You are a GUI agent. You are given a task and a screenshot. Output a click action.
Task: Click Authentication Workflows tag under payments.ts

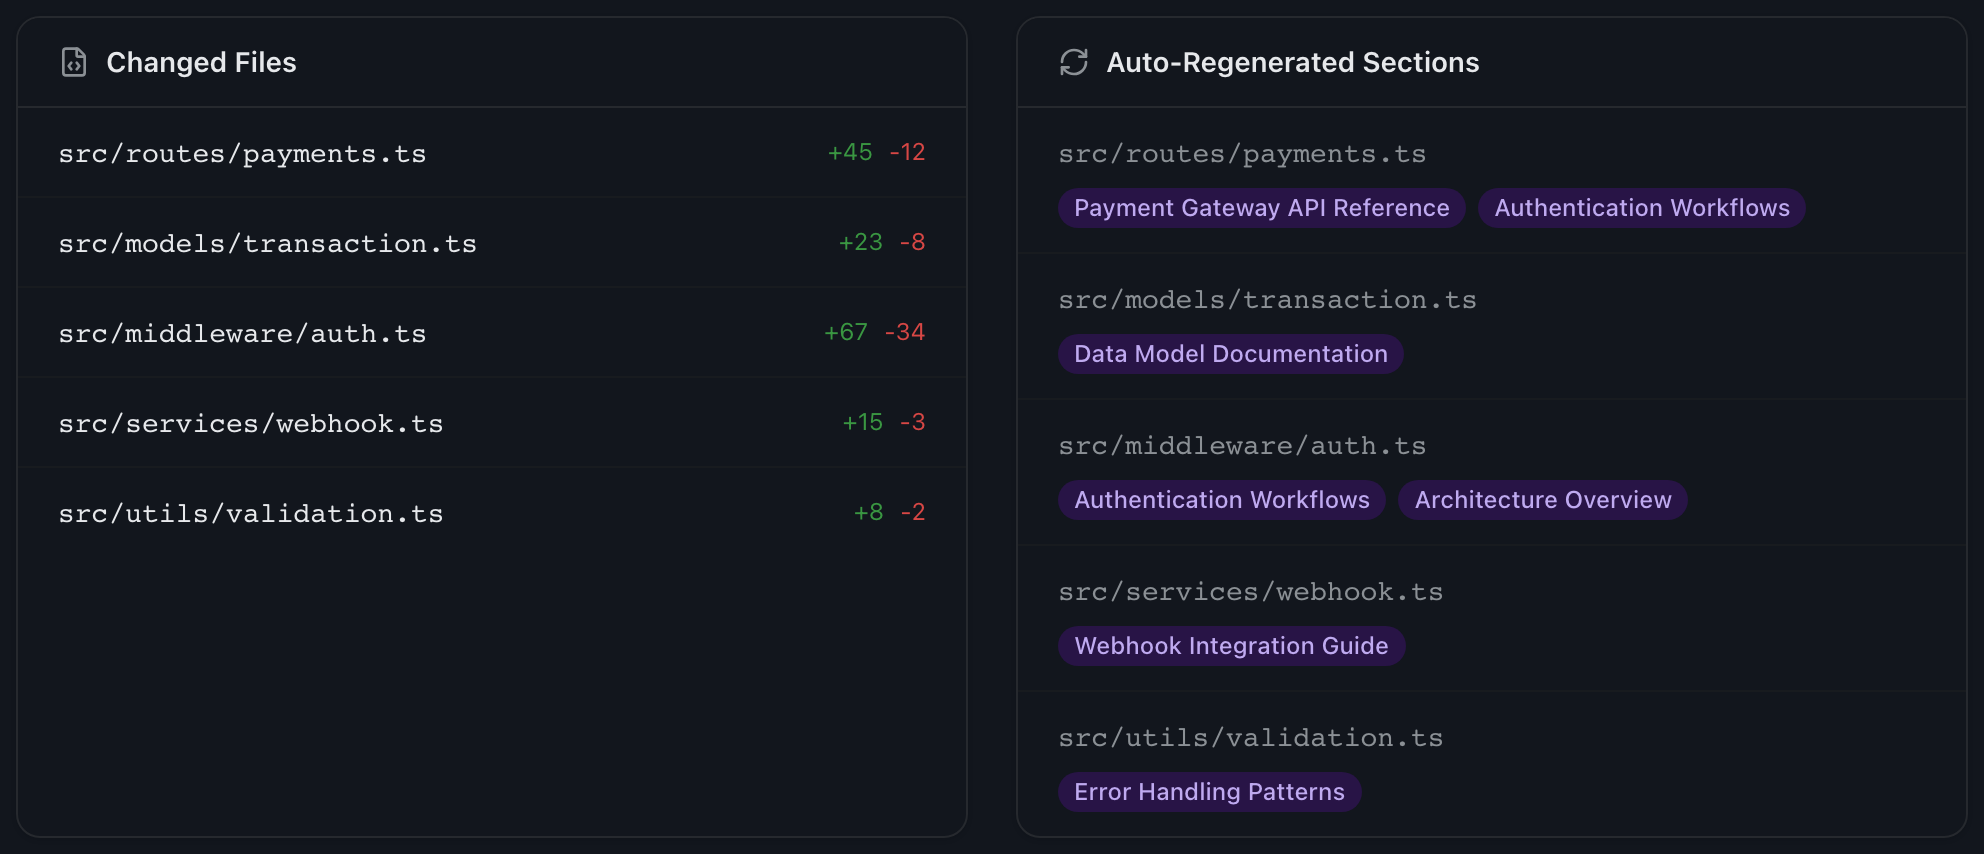1641,208
